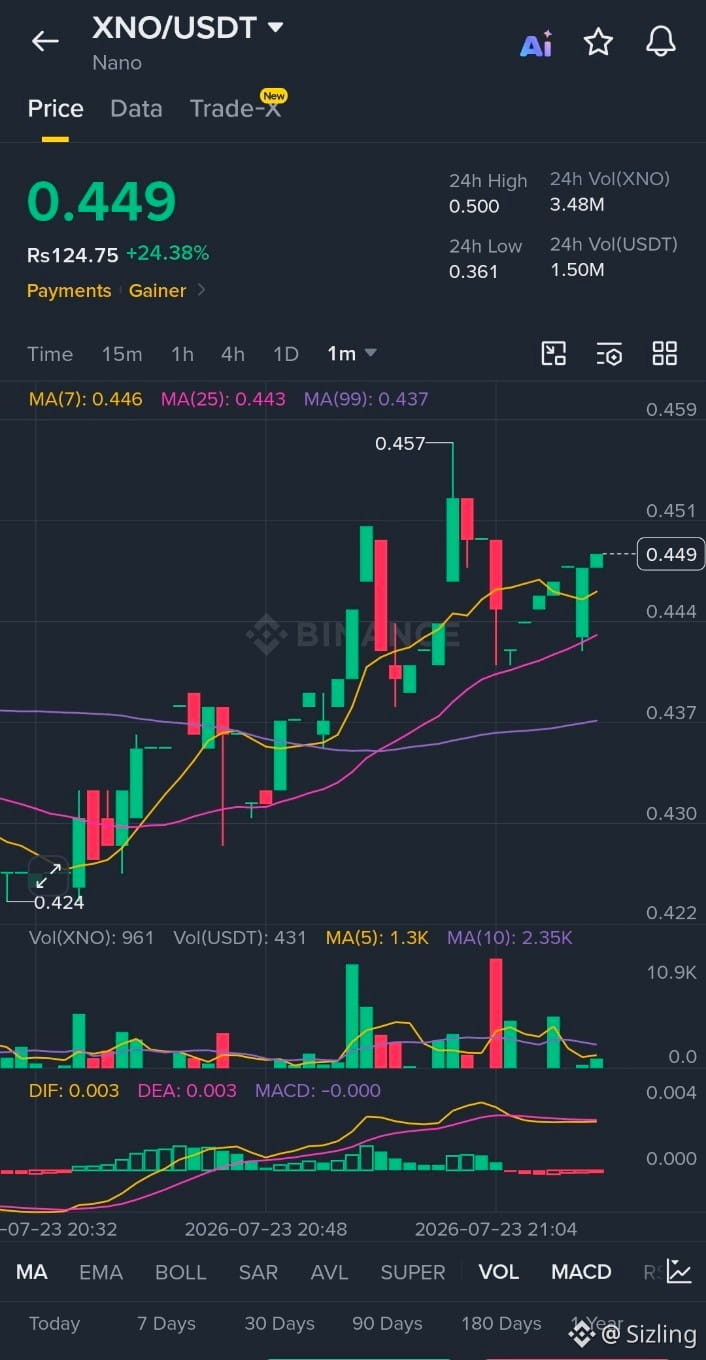Select the 15m interval
The image size is (706, 1360).
click(x=122, y=354)
